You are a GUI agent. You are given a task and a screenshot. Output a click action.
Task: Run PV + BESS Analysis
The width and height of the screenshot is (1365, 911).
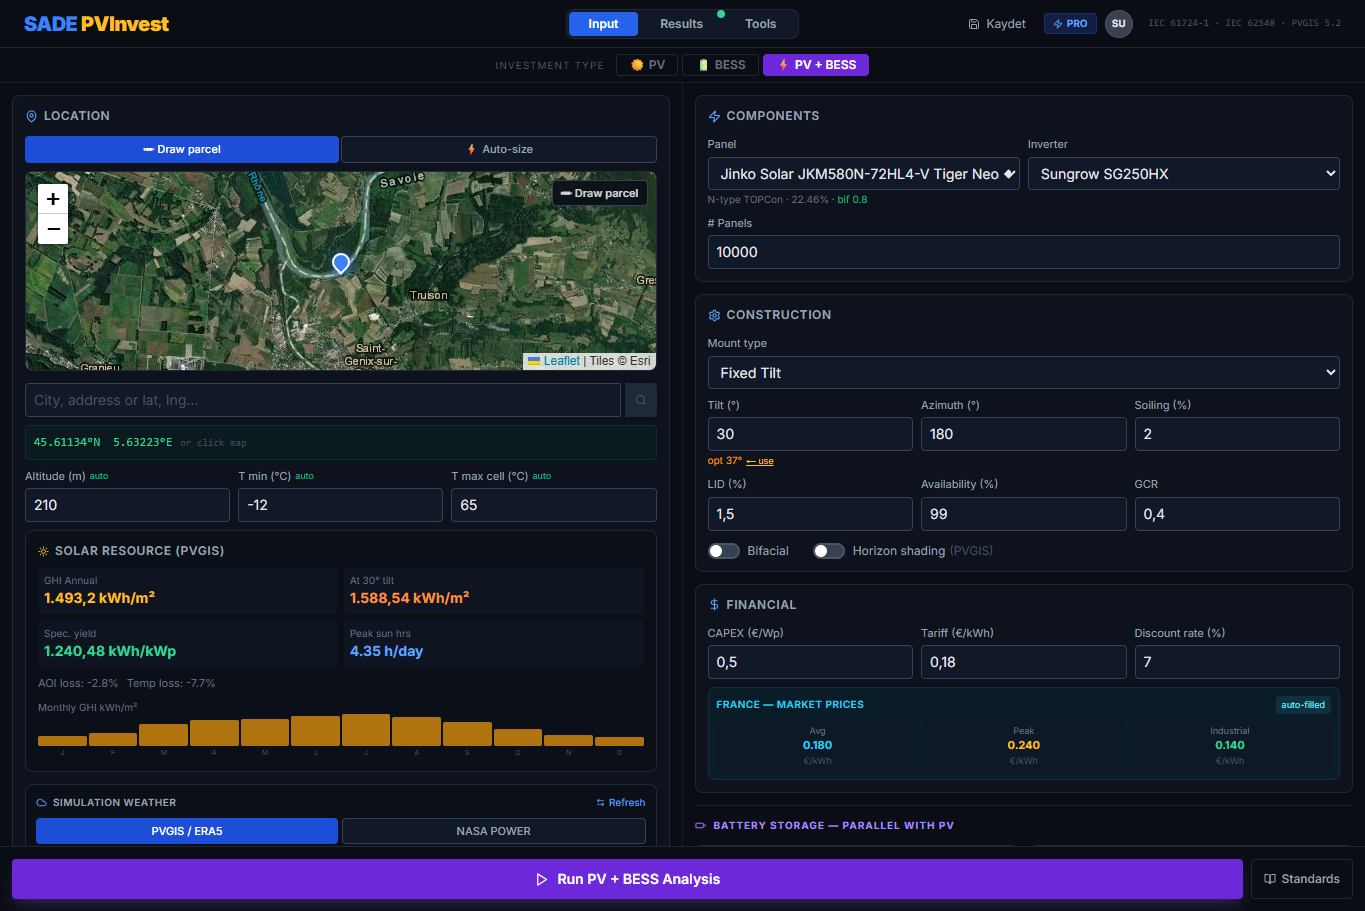[627, 879]
